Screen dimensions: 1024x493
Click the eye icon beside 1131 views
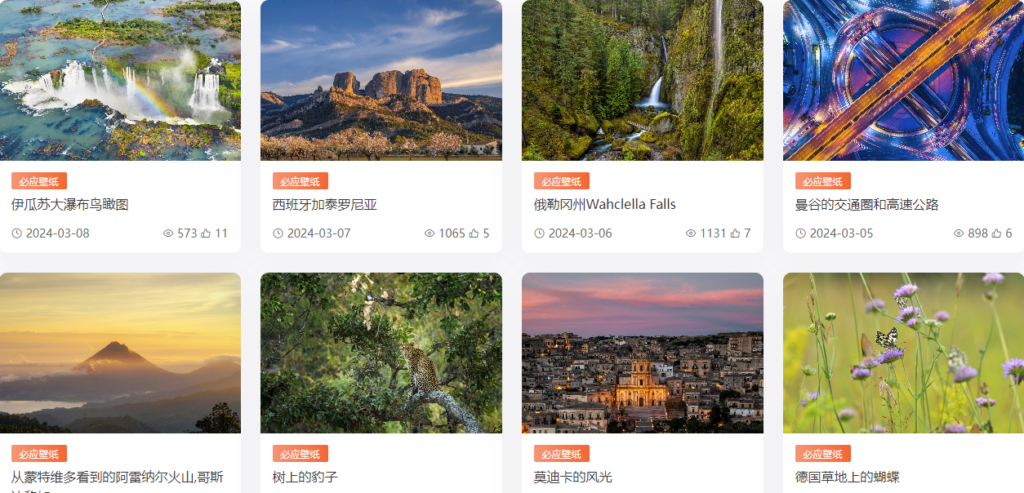pos(690,233)
